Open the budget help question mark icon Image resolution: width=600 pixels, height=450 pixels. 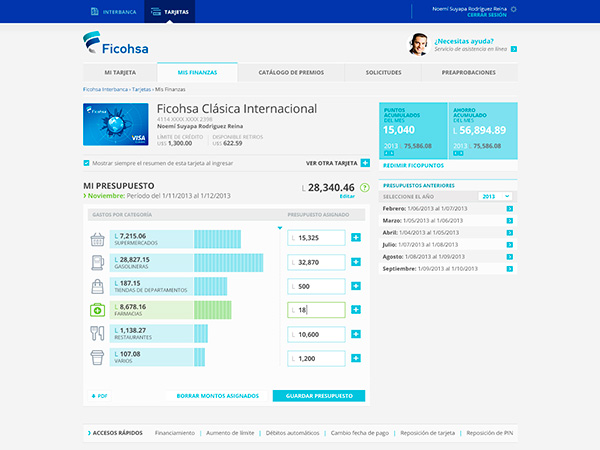(x=365, y=188)
